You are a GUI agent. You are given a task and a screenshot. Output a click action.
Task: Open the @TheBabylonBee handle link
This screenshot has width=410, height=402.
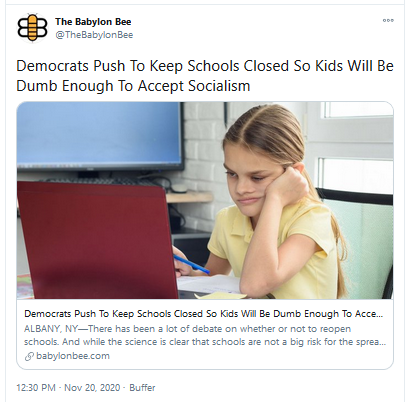pyautogui.click(x=94, y=35)
